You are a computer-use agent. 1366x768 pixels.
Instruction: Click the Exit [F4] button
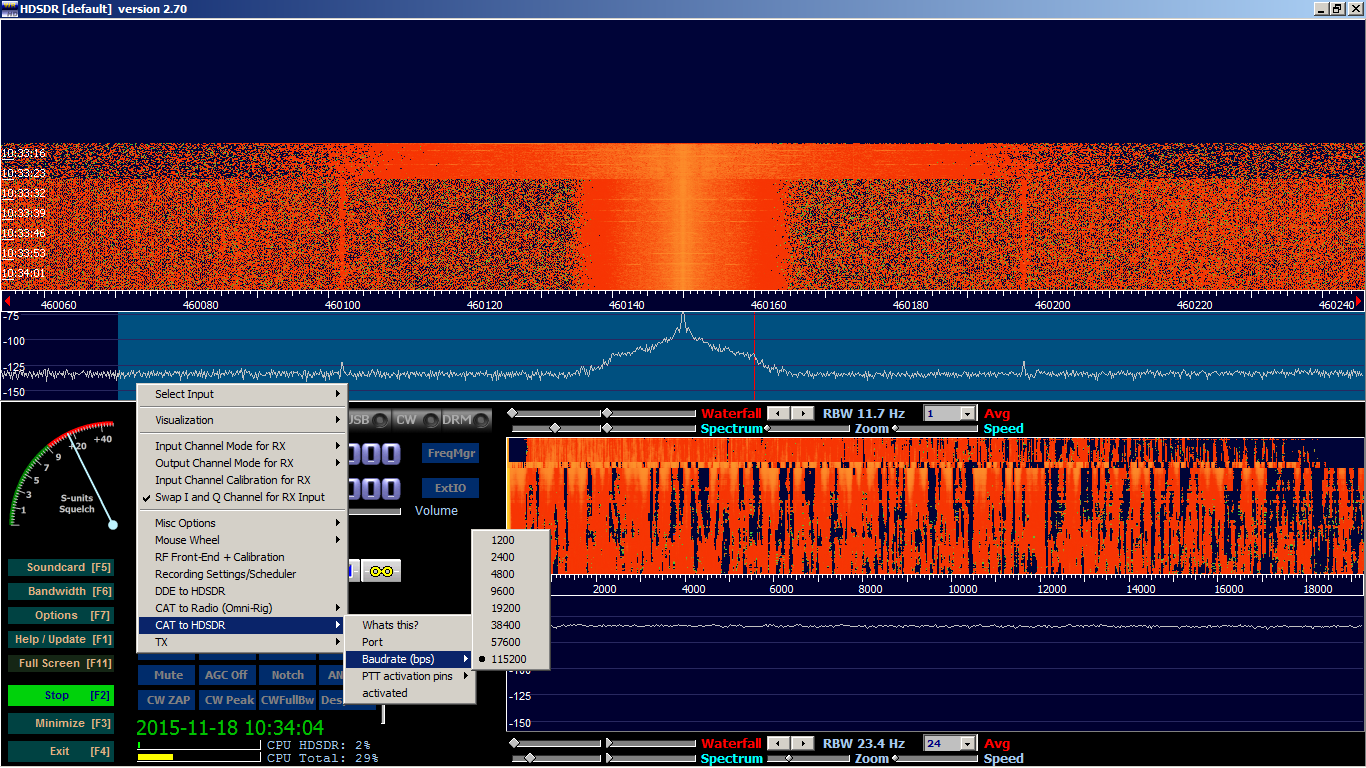(60, 751)
